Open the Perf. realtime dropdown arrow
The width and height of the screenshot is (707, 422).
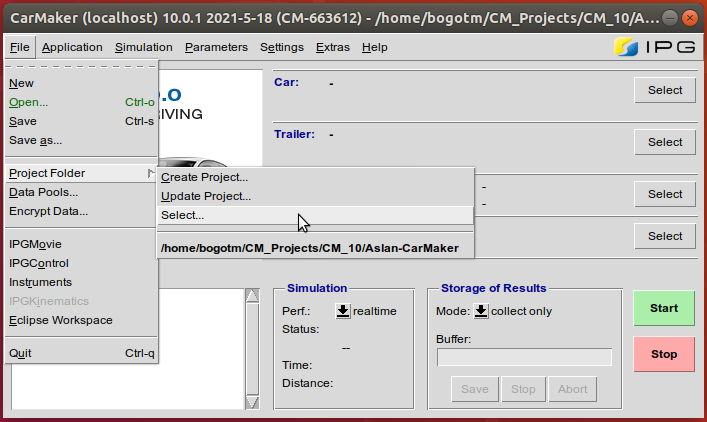[343, 311]
